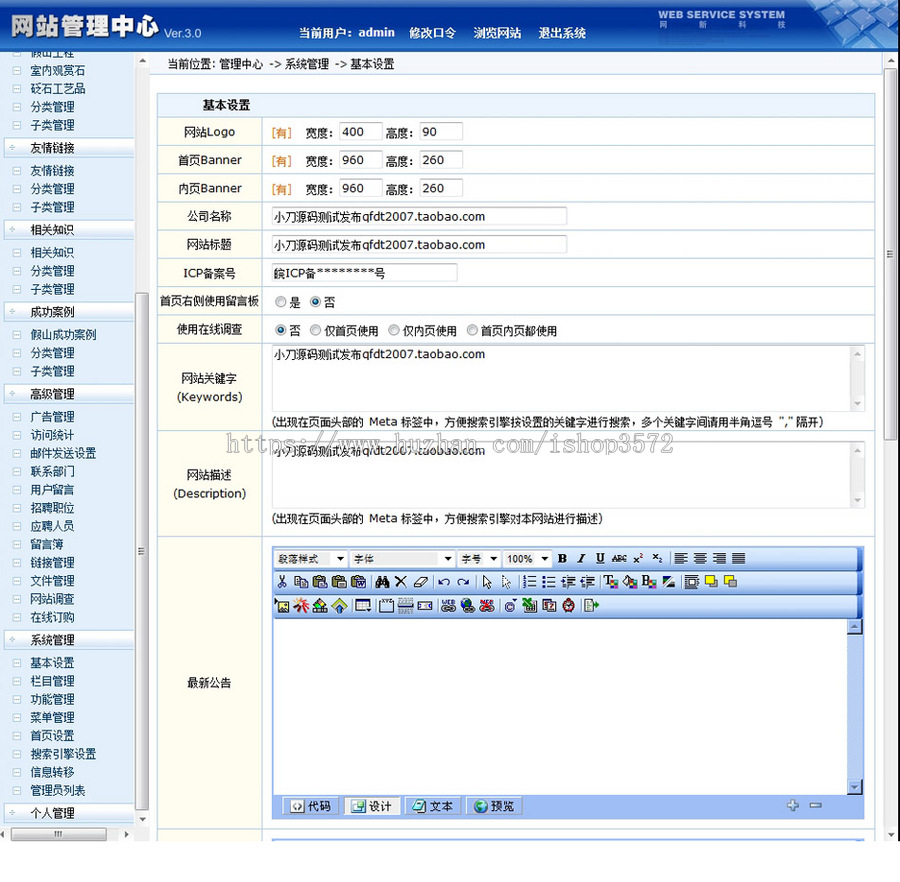Select the Cut scissors icon in the editor toolbar
The image size is (900, 882).
285,581
